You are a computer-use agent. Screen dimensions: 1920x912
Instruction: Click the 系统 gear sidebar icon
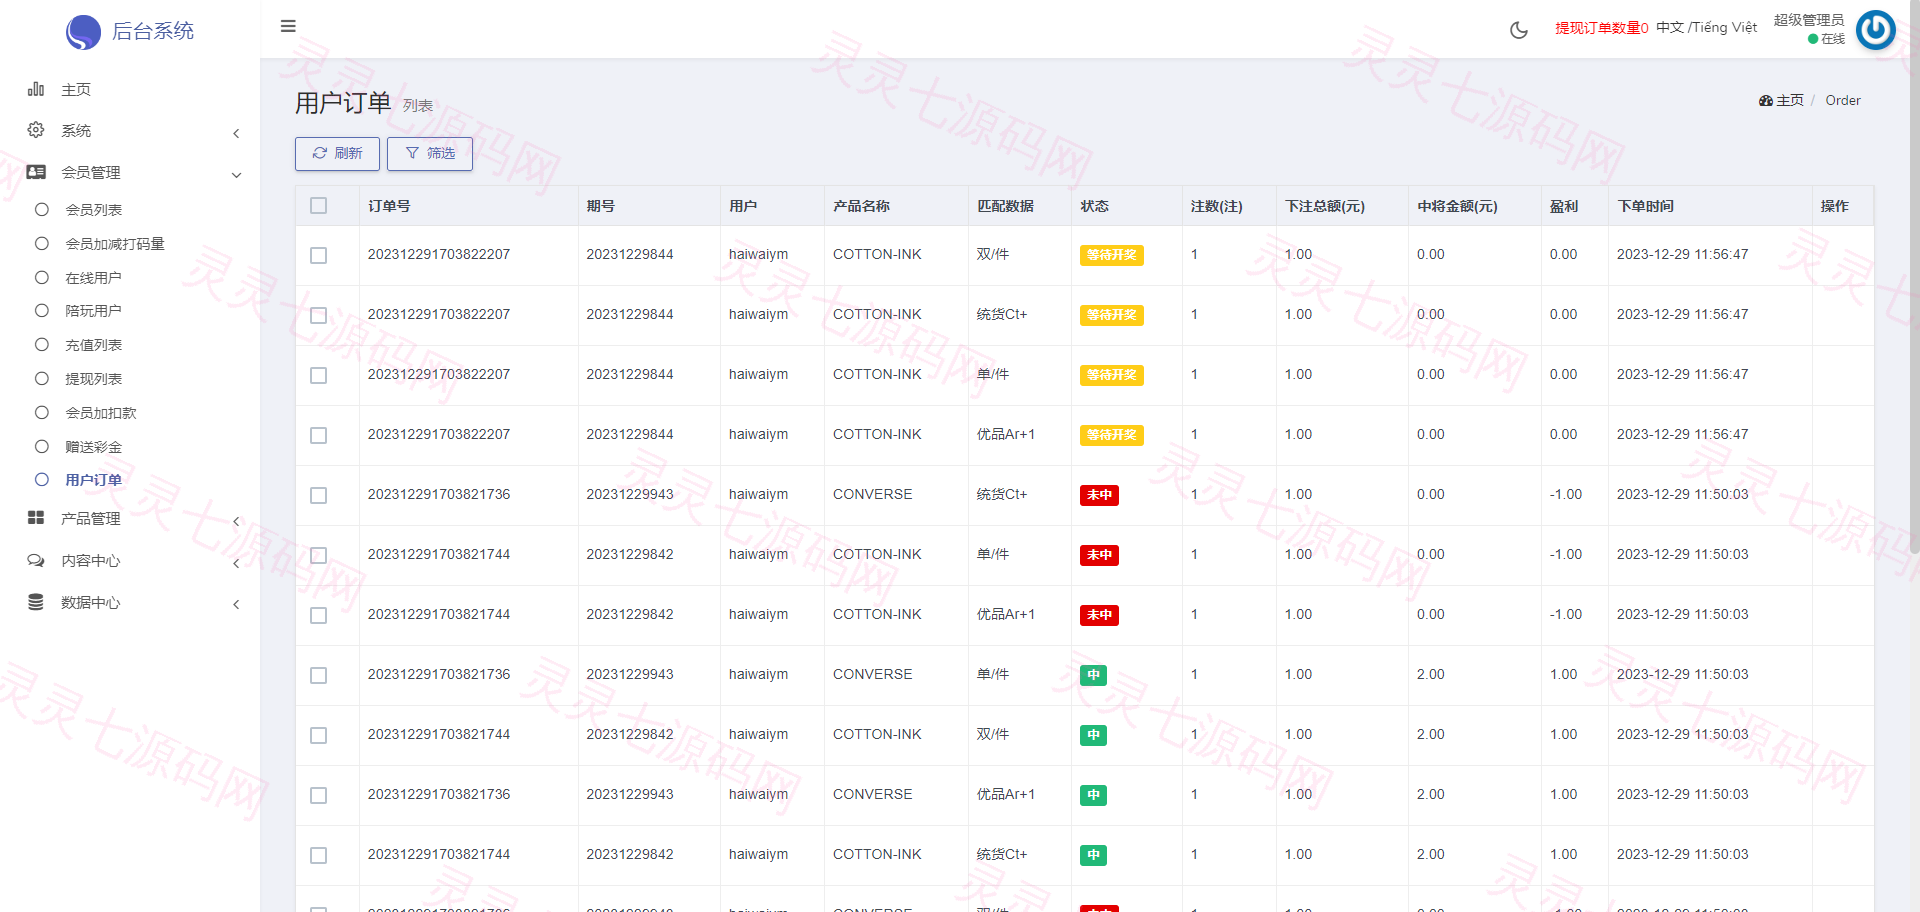coord(36,130)
